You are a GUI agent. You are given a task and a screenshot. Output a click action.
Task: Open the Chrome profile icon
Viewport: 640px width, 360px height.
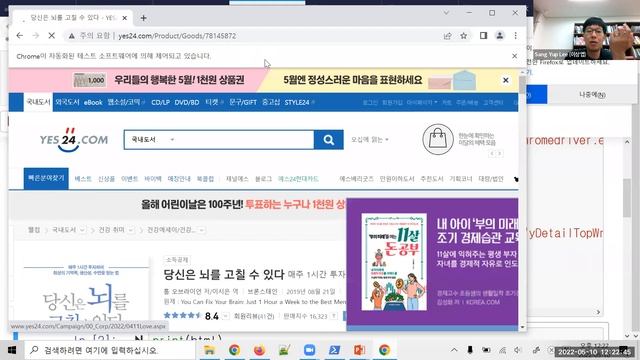pos(500,36)
